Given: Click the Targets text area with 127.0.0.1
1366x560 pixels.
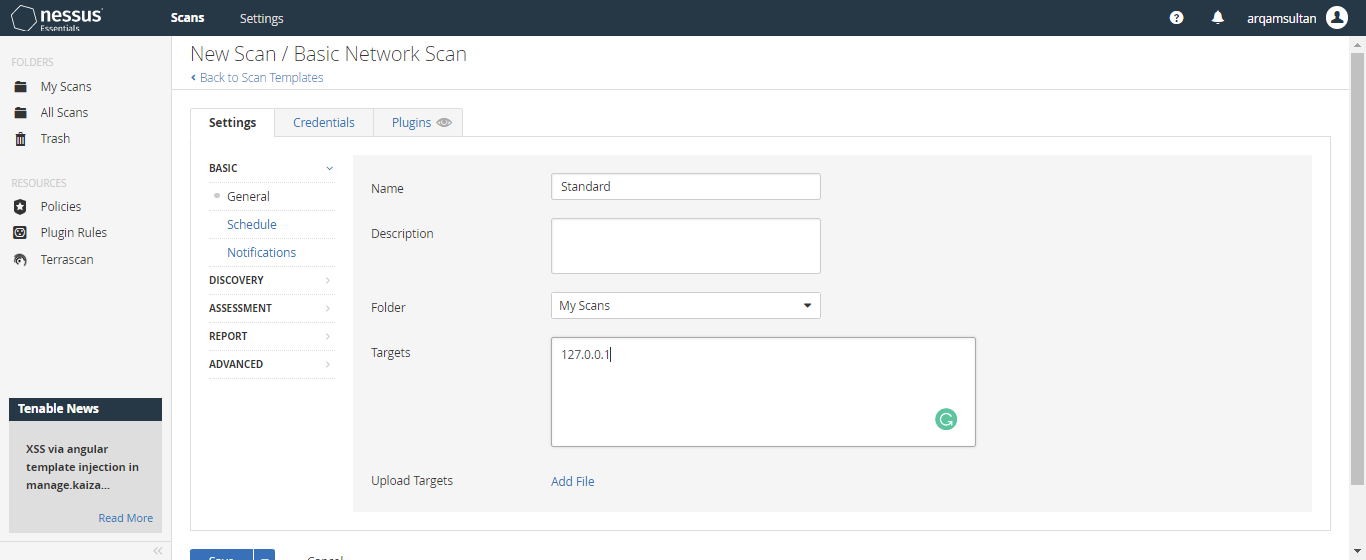Looking at the screenshot, I should click(x=763, y=392).
